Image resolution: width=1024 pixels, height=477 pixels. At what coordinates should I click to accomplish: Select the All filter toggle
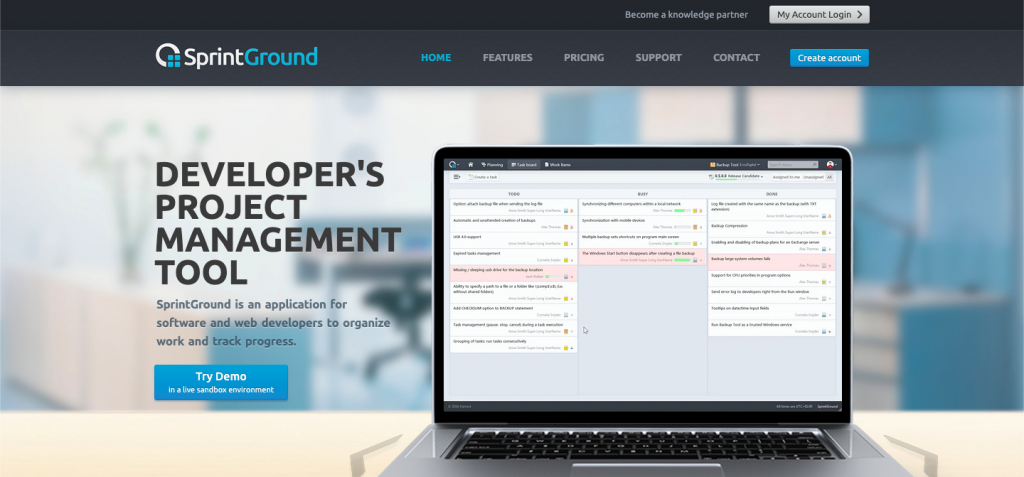coord(829,177)
